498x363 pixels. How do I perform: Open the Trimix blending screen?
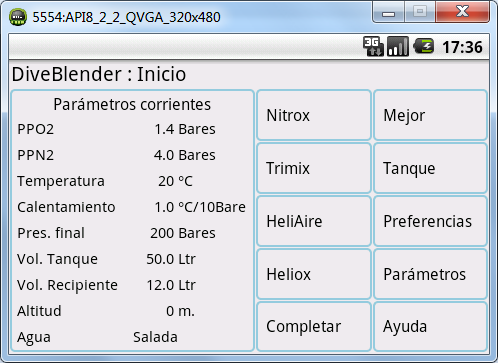coord(314,168)
